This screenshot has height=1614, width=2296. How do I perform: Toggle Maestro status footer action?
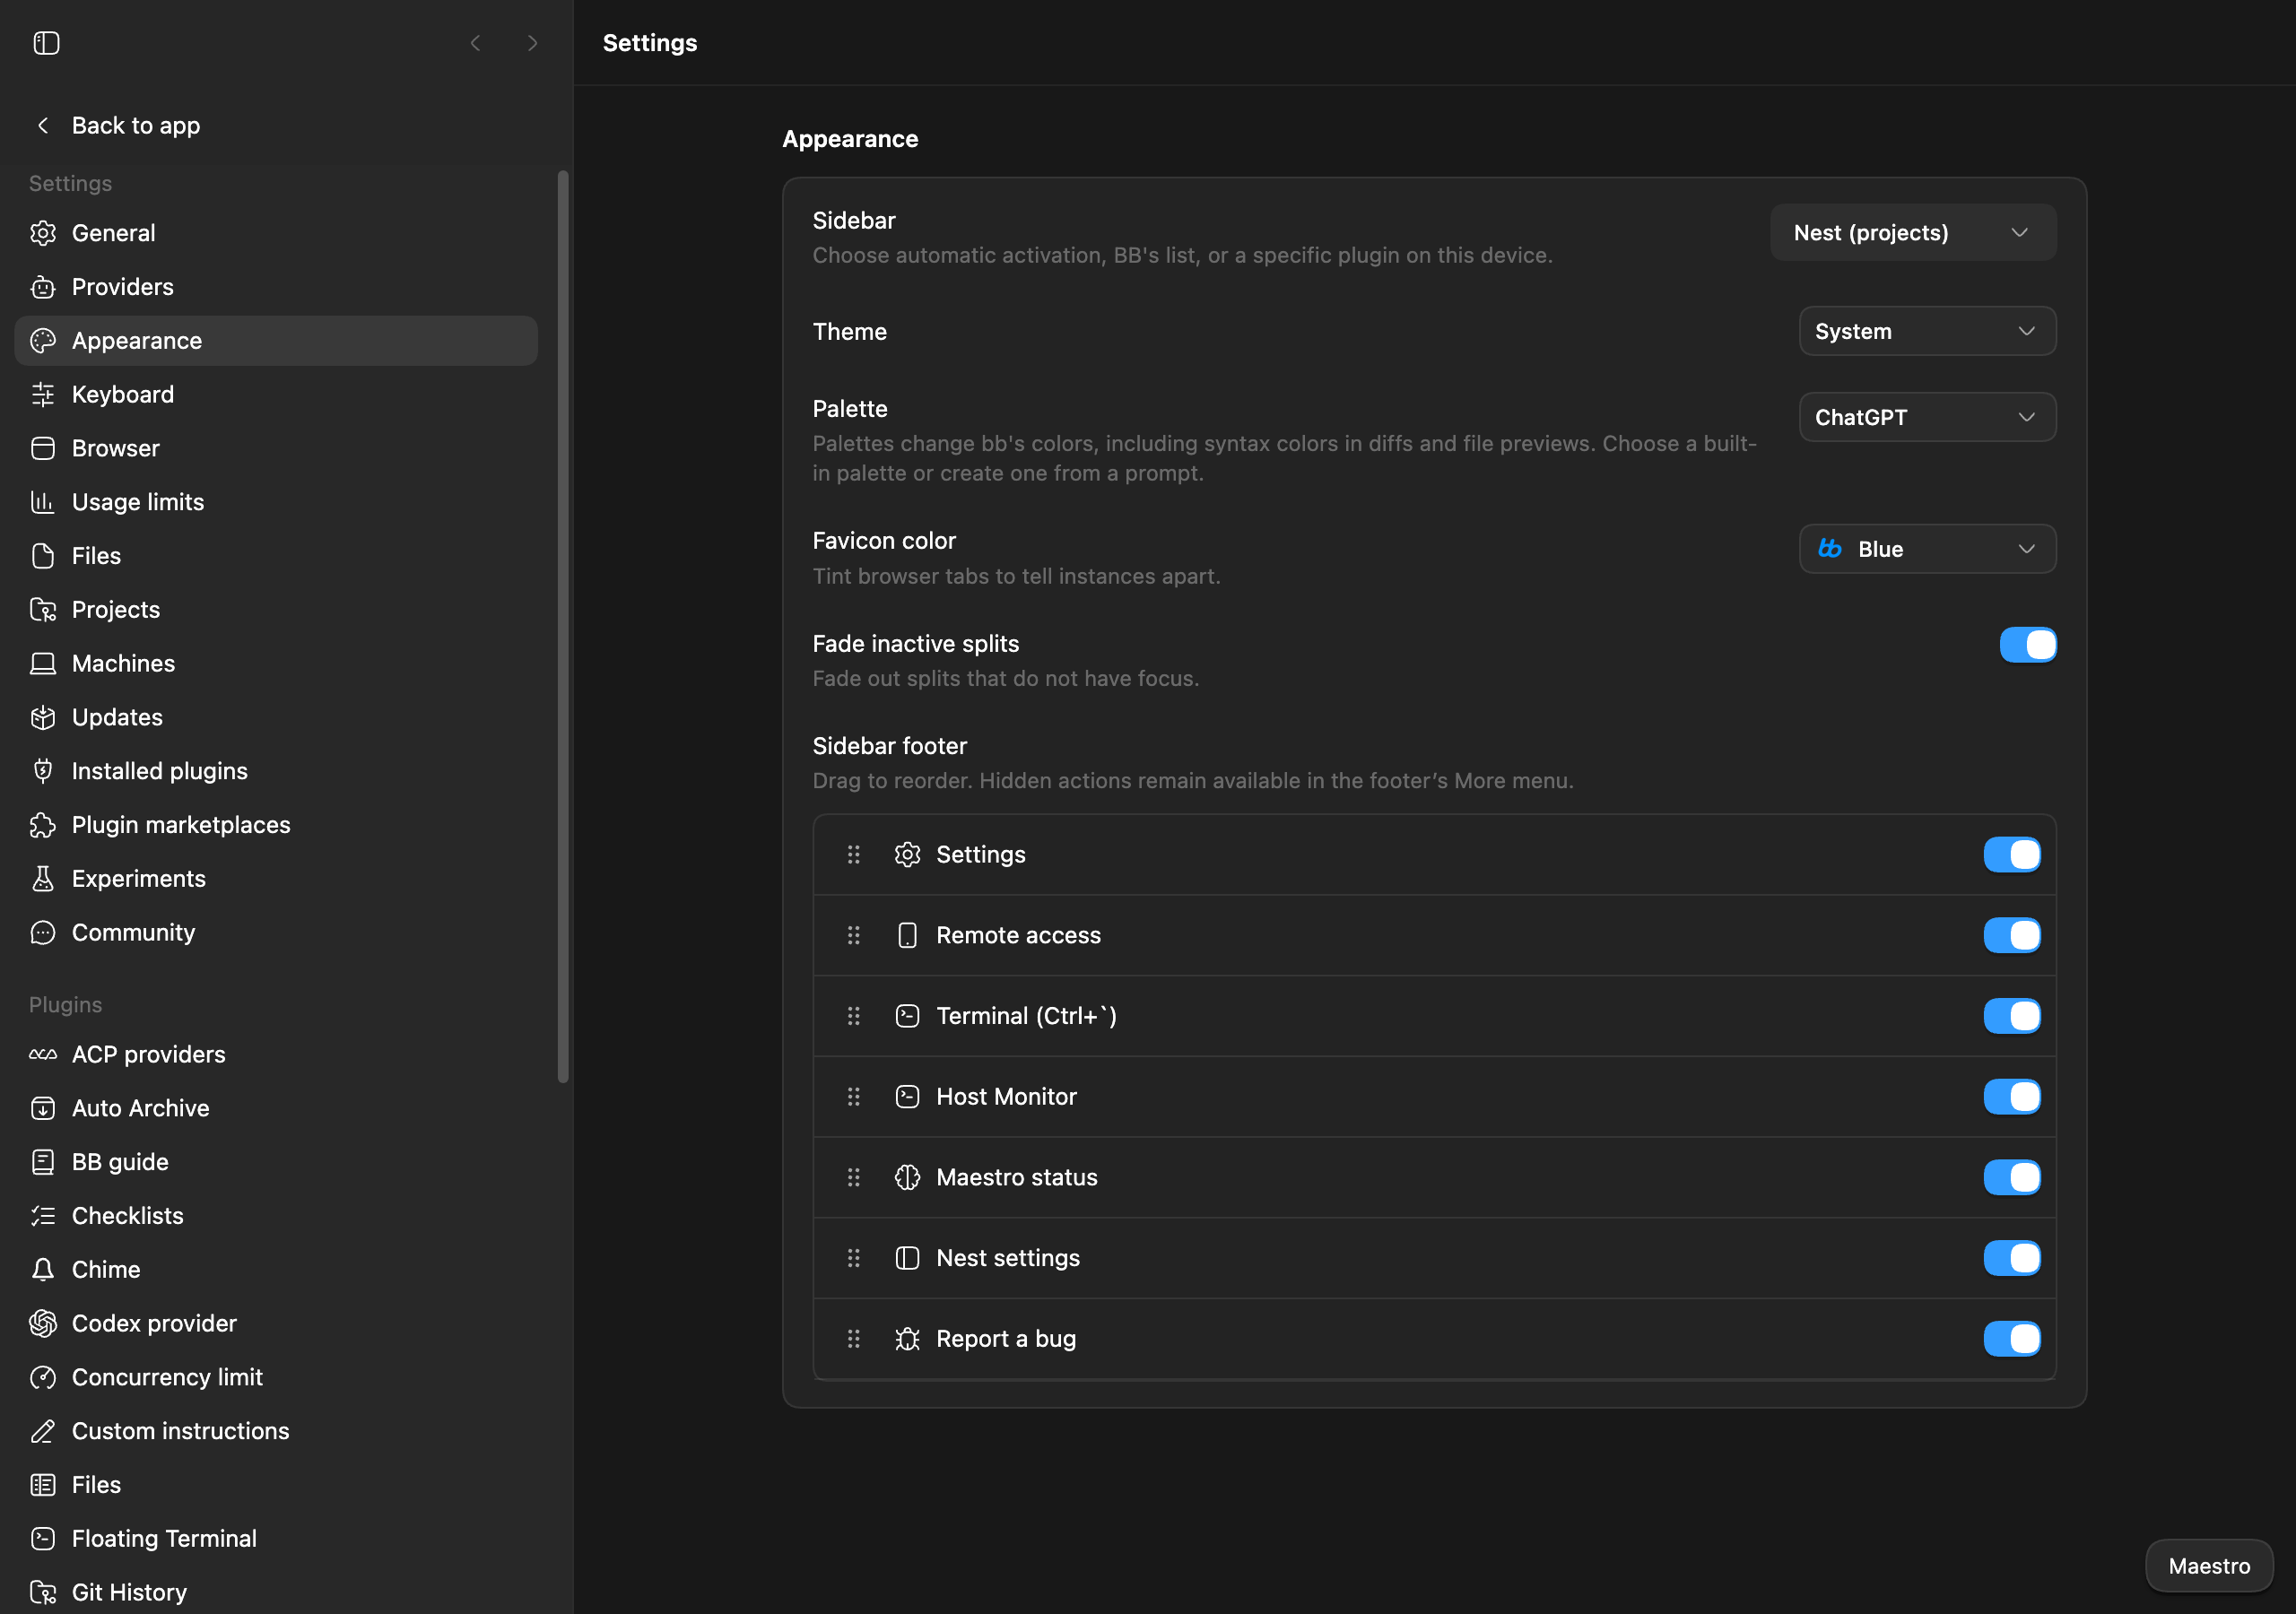click(2012, 1177)
